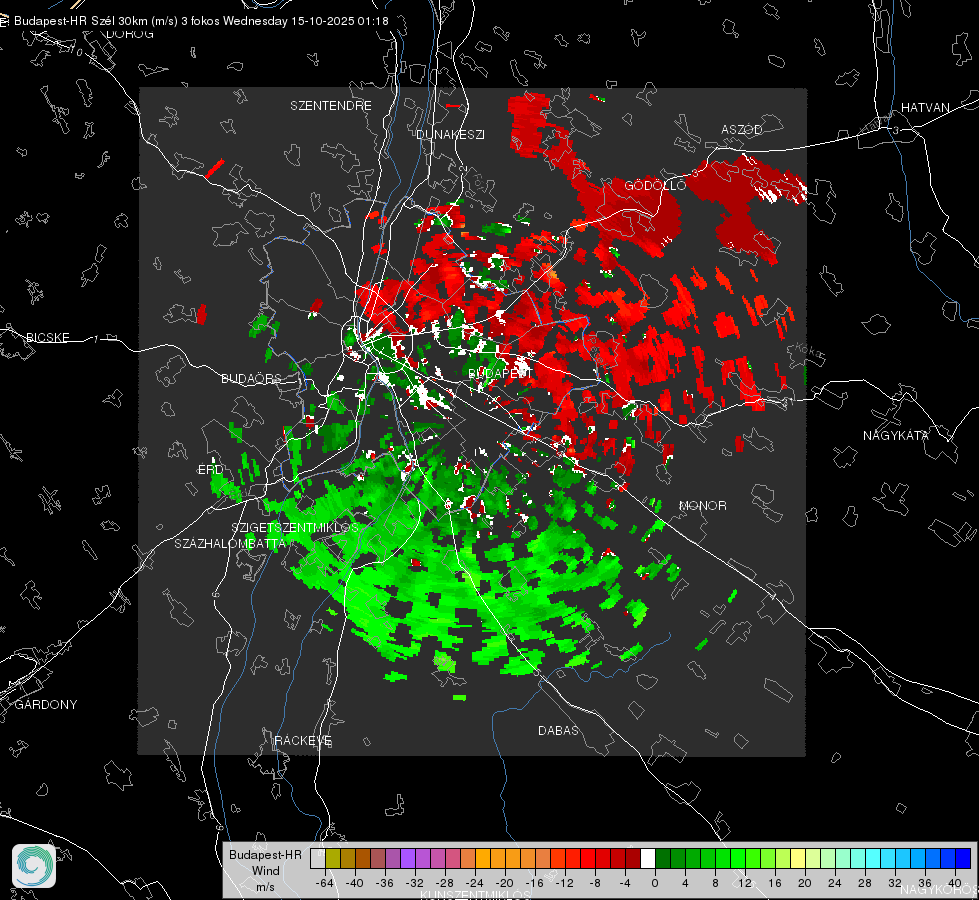Click the 16 legend value
This screenshot has height=900, width=979.
(775, 883)
